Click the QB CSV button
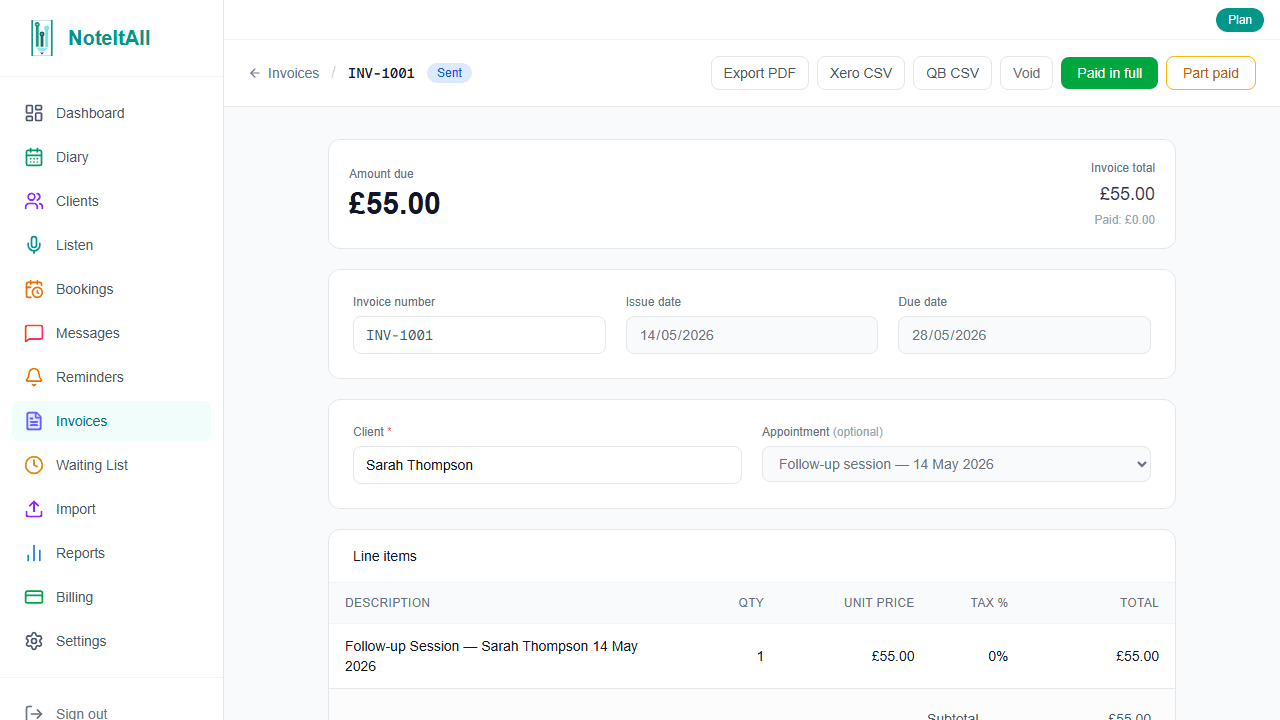The width and height of the screenshot is (1280, 720). (953, 73)
